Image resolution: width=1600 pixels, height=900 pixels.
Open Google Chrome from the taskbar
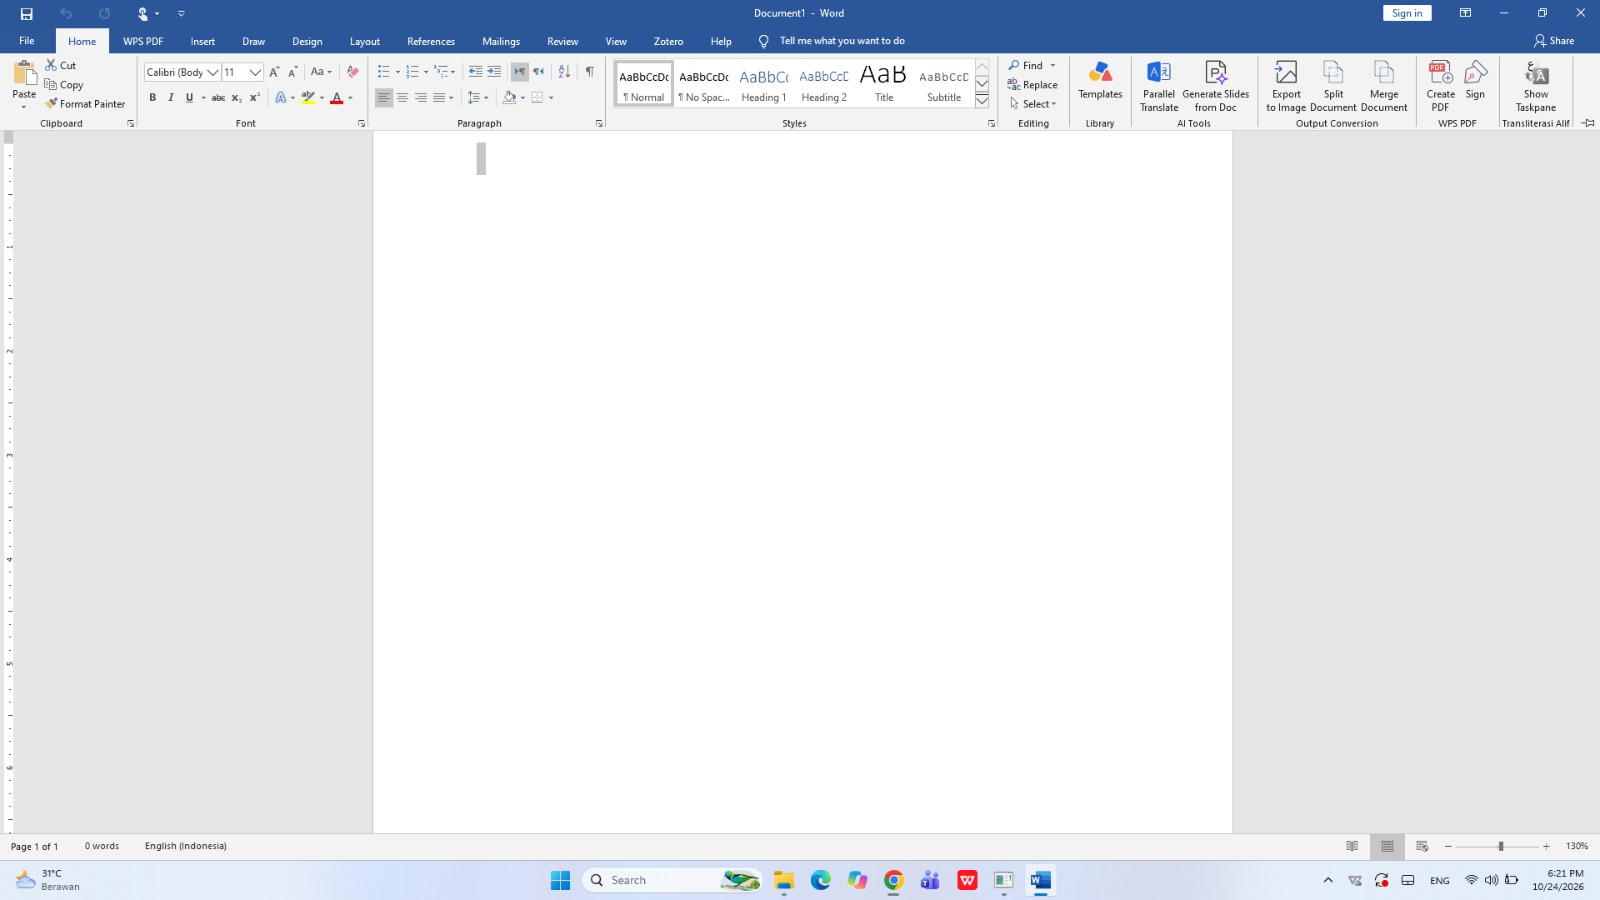point(894,880)
